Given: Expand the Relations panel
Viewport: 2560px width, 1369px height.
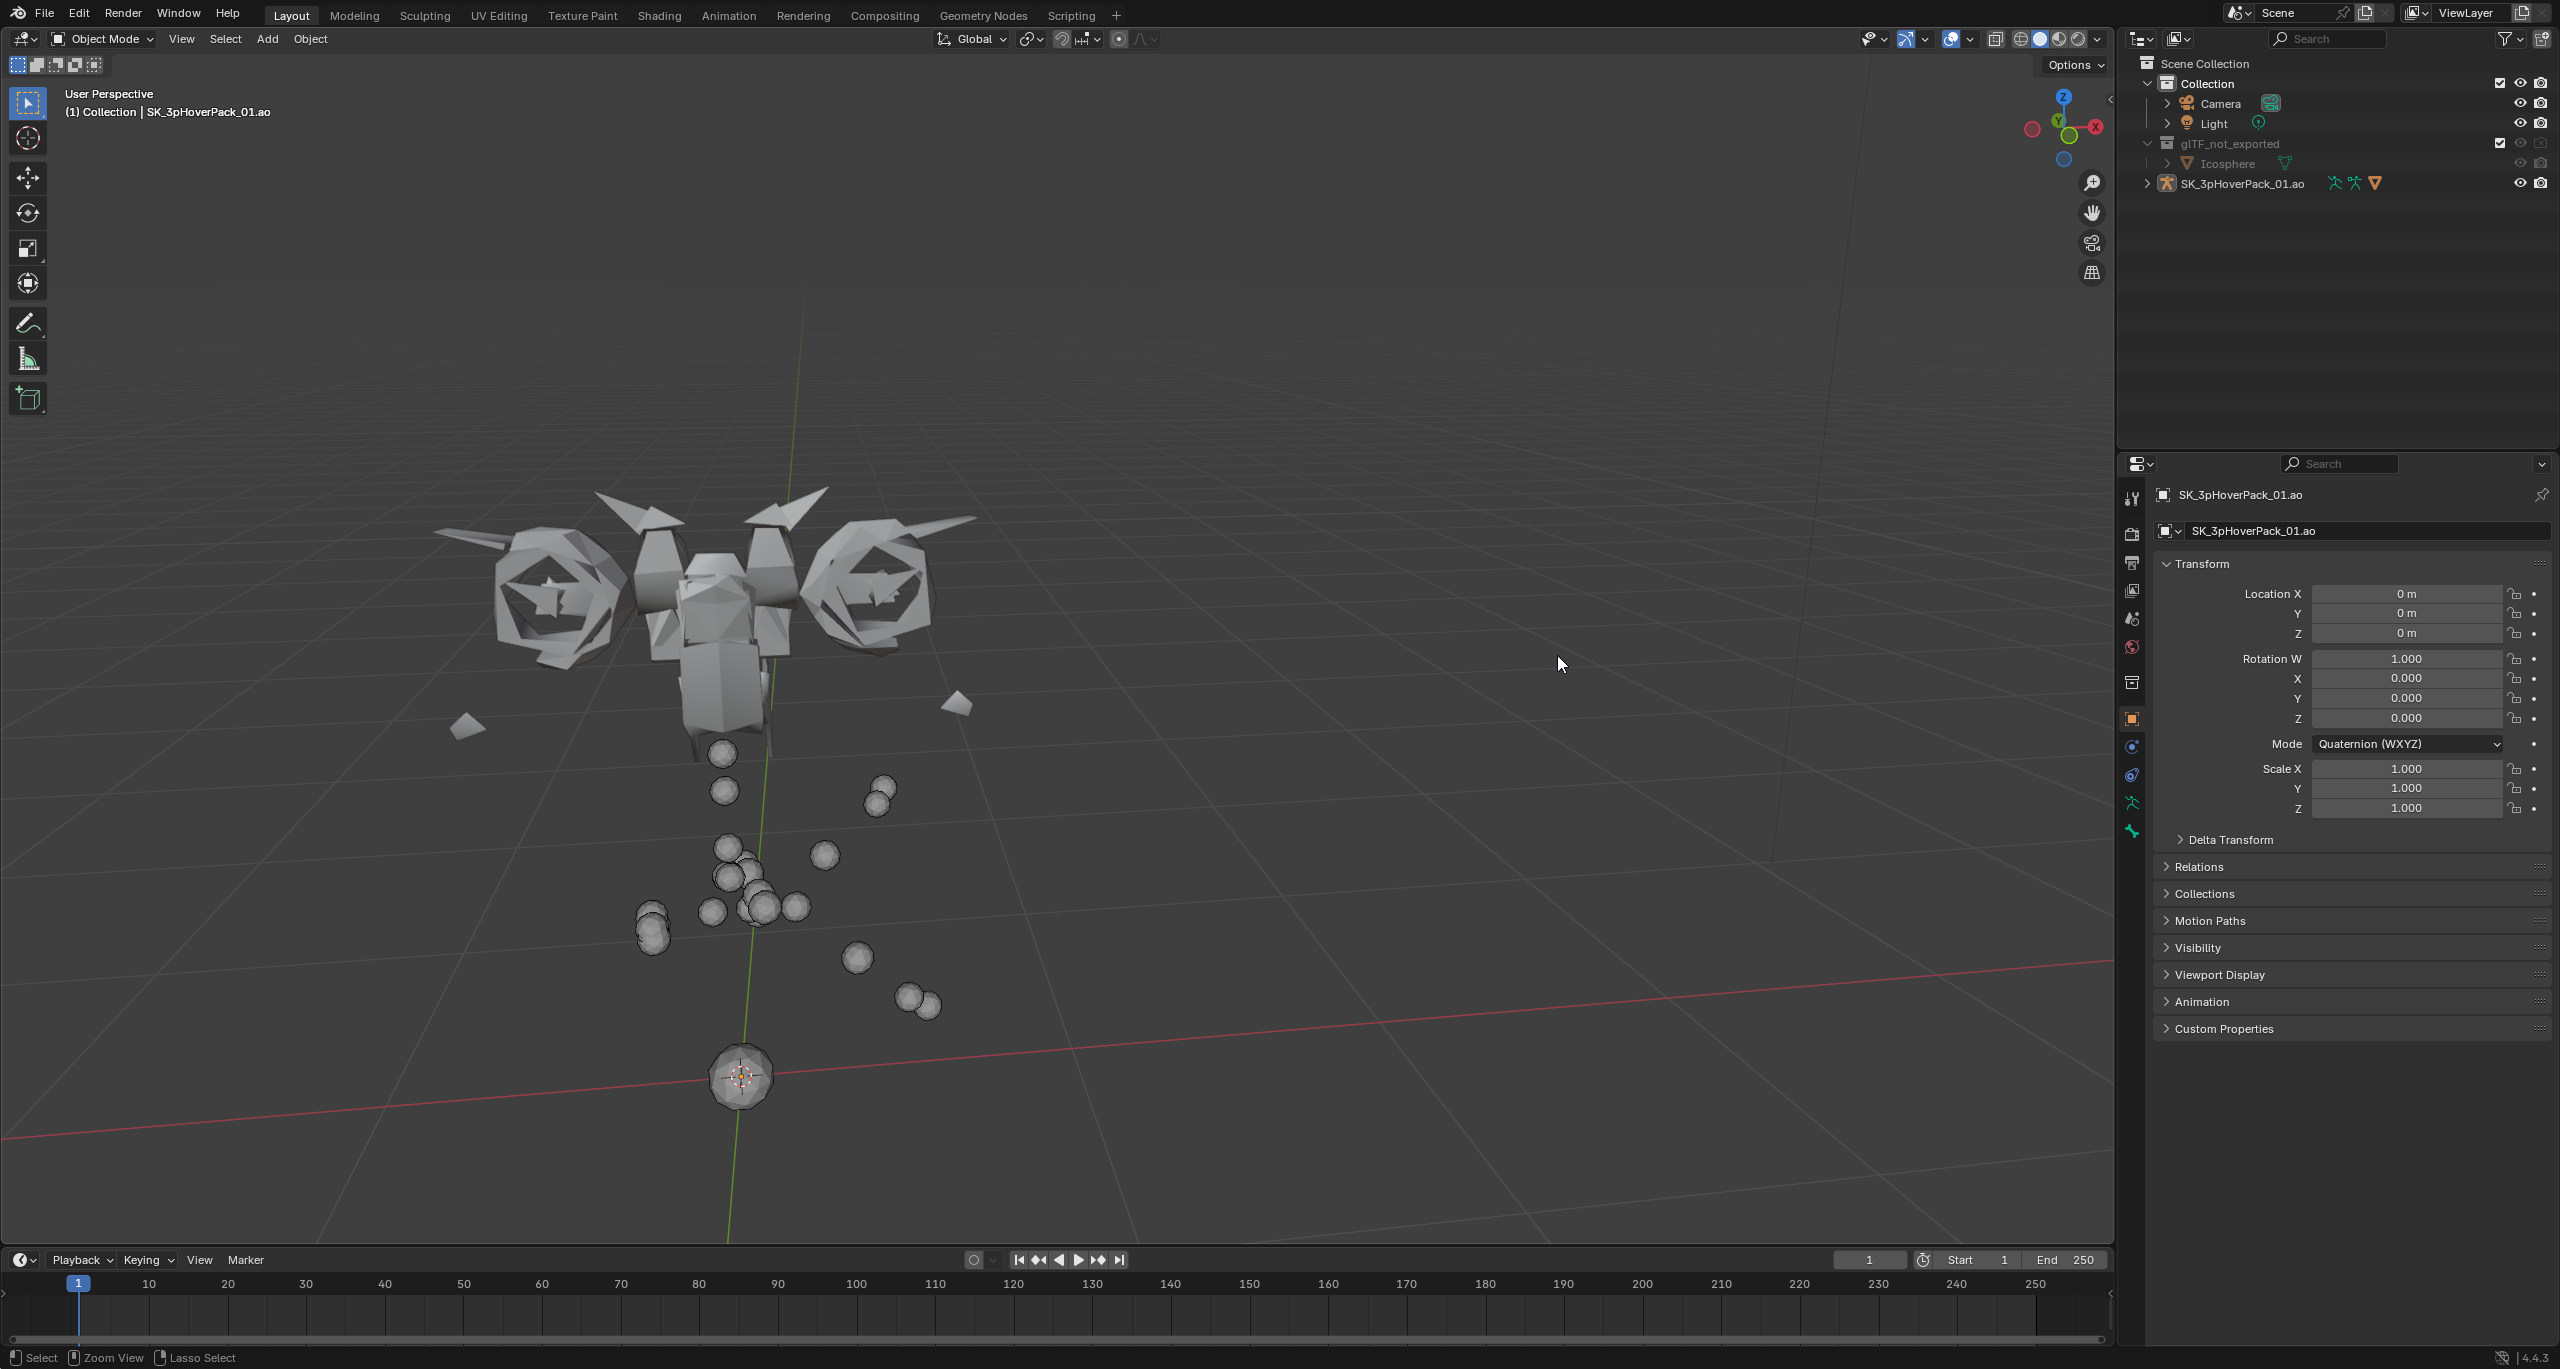Looking at the screenshot, I should 2199,867.
